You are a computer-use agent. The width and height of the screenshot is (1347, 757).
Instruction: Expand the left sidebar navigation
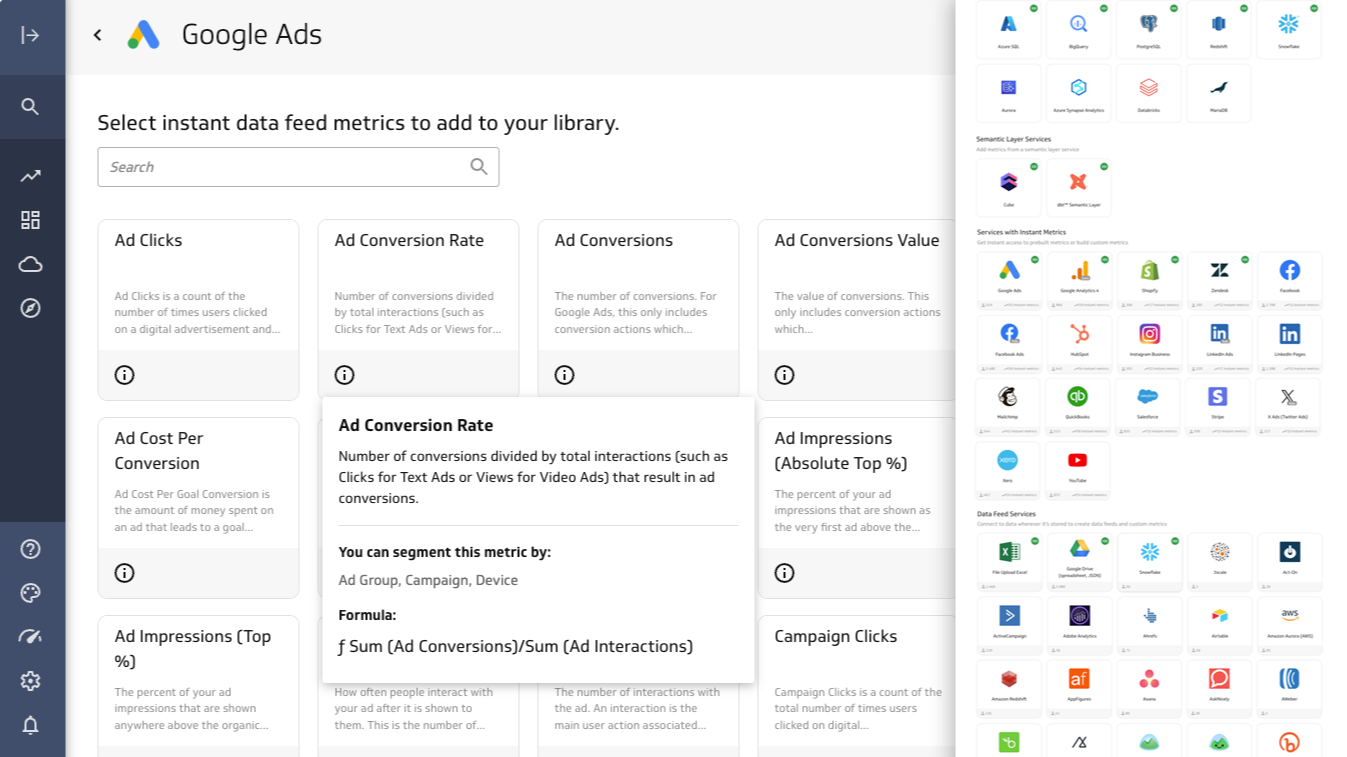click(30, 35)
